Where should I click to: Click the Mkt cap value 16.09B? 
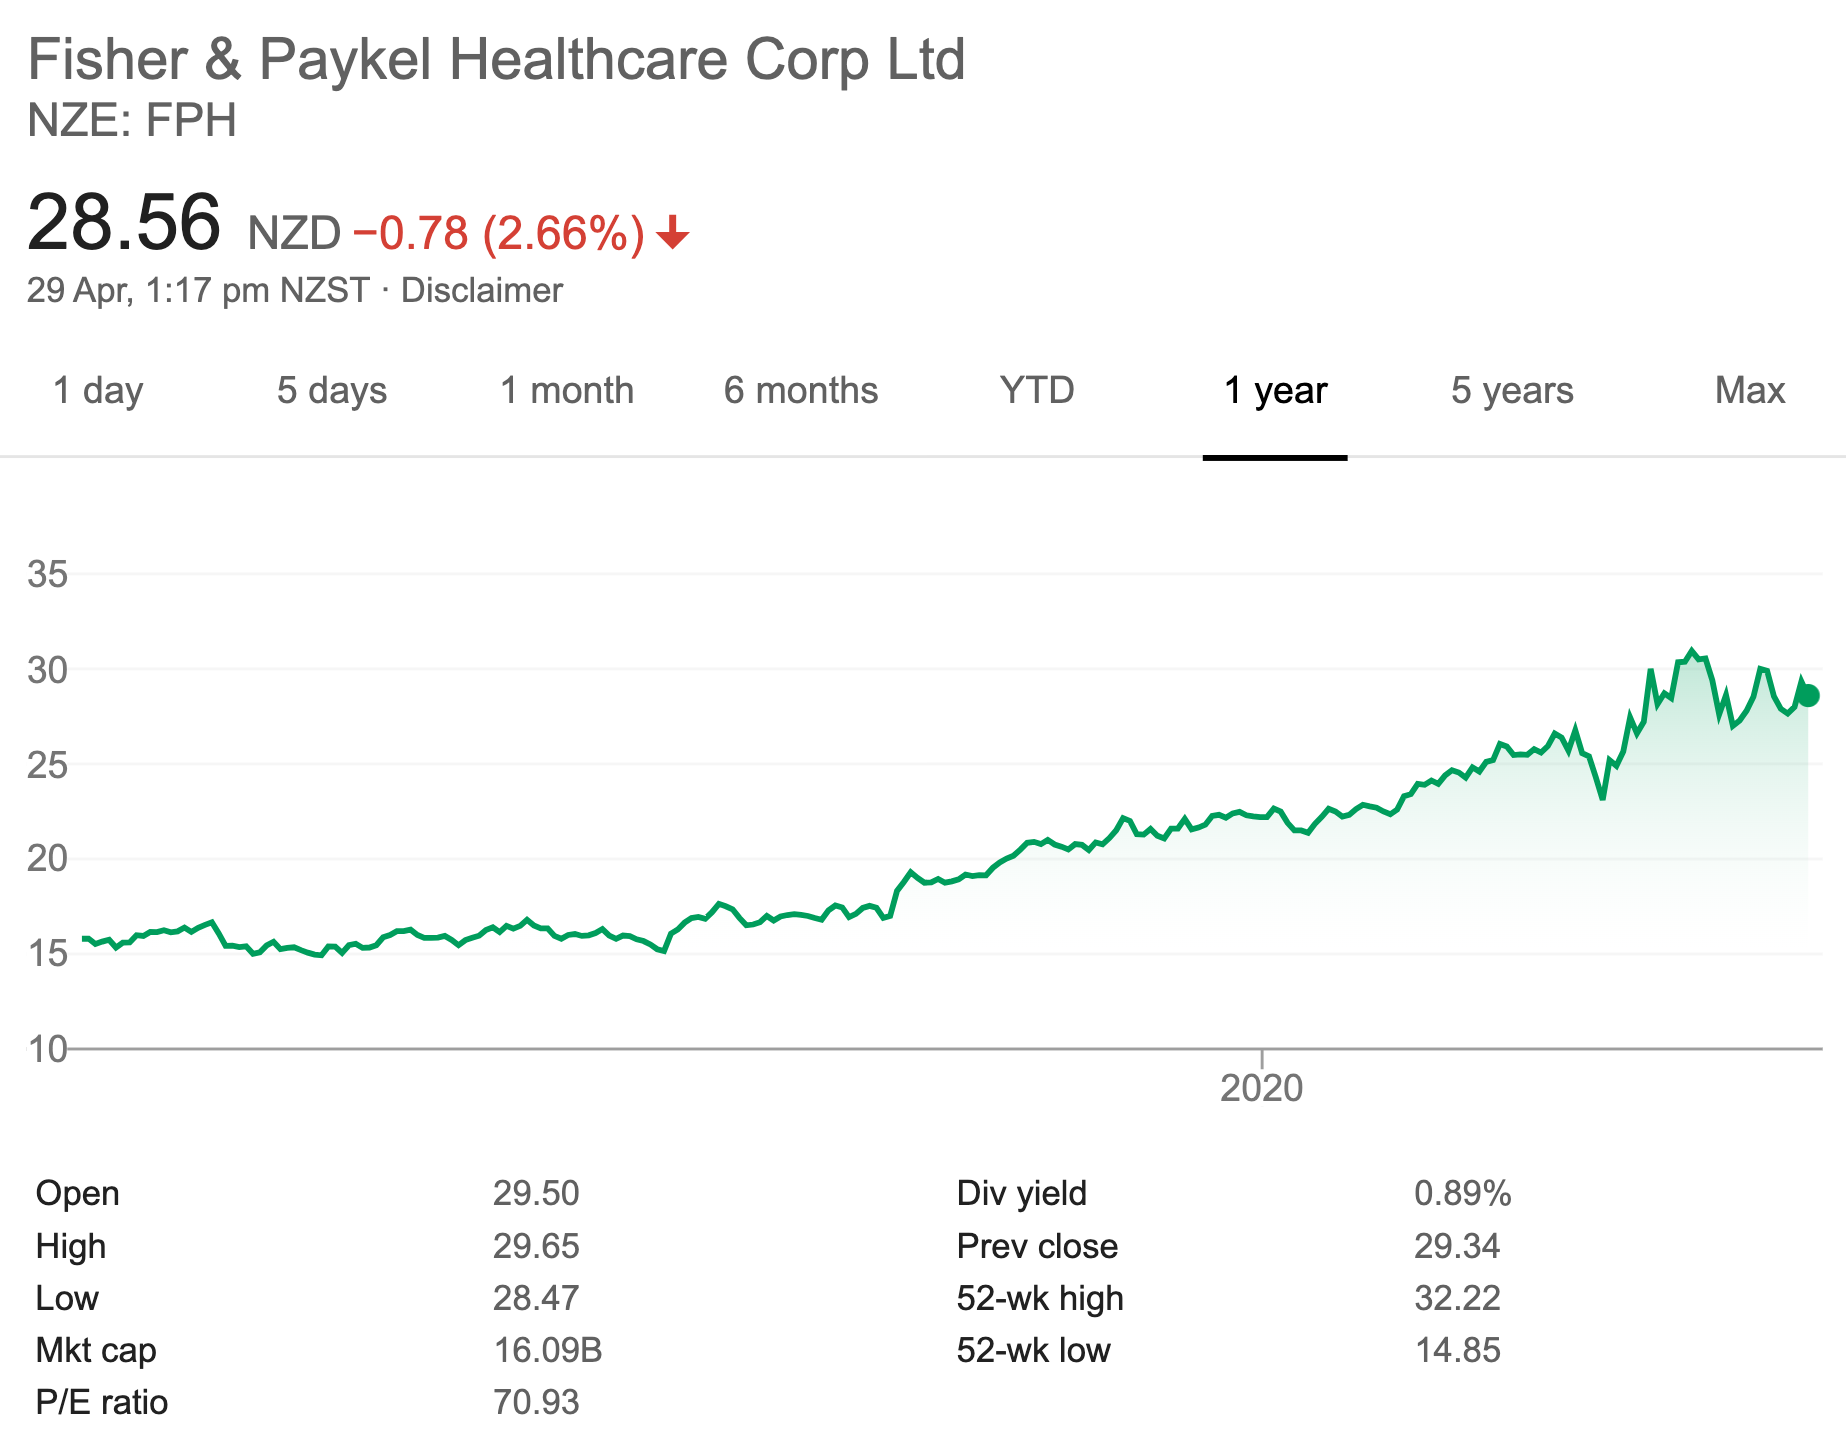547,1350
